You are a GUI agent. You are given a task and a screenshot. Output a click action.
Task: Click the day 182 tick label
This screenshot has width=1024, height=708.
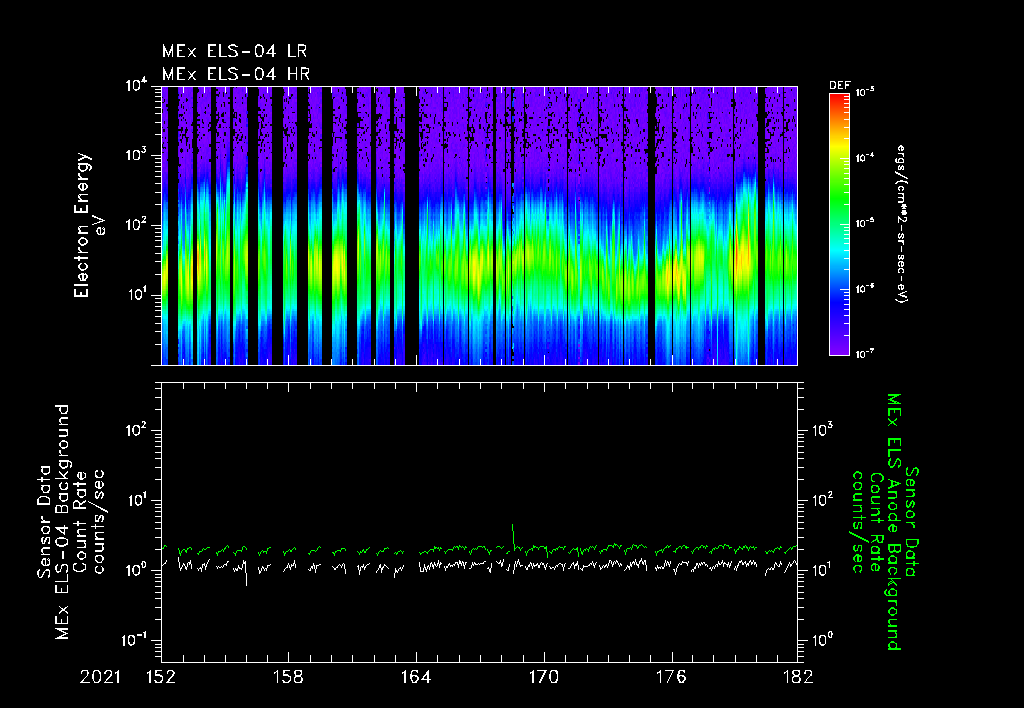pos(798,677)
